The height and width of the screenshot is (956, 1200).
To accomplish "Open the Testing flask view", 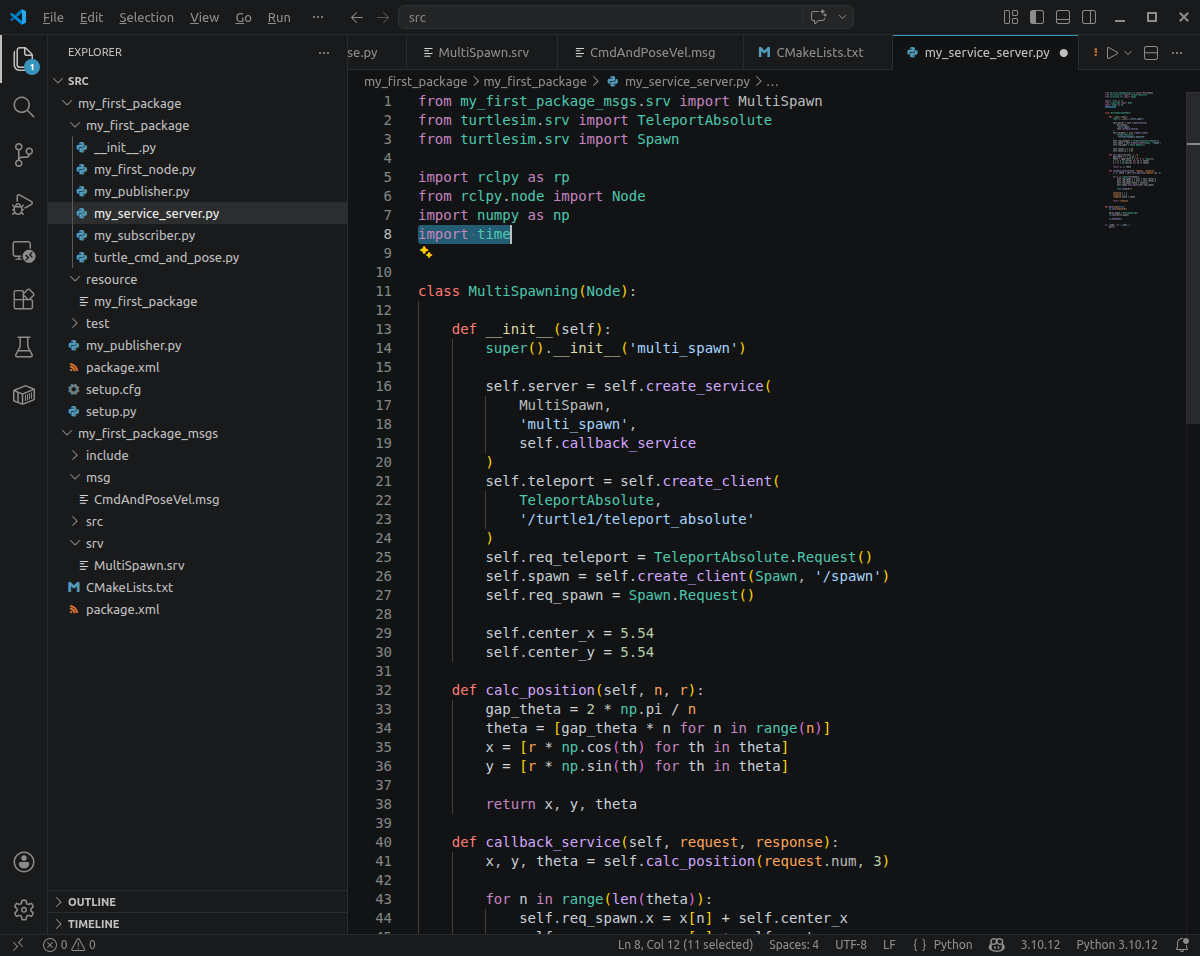I will 23,346.
